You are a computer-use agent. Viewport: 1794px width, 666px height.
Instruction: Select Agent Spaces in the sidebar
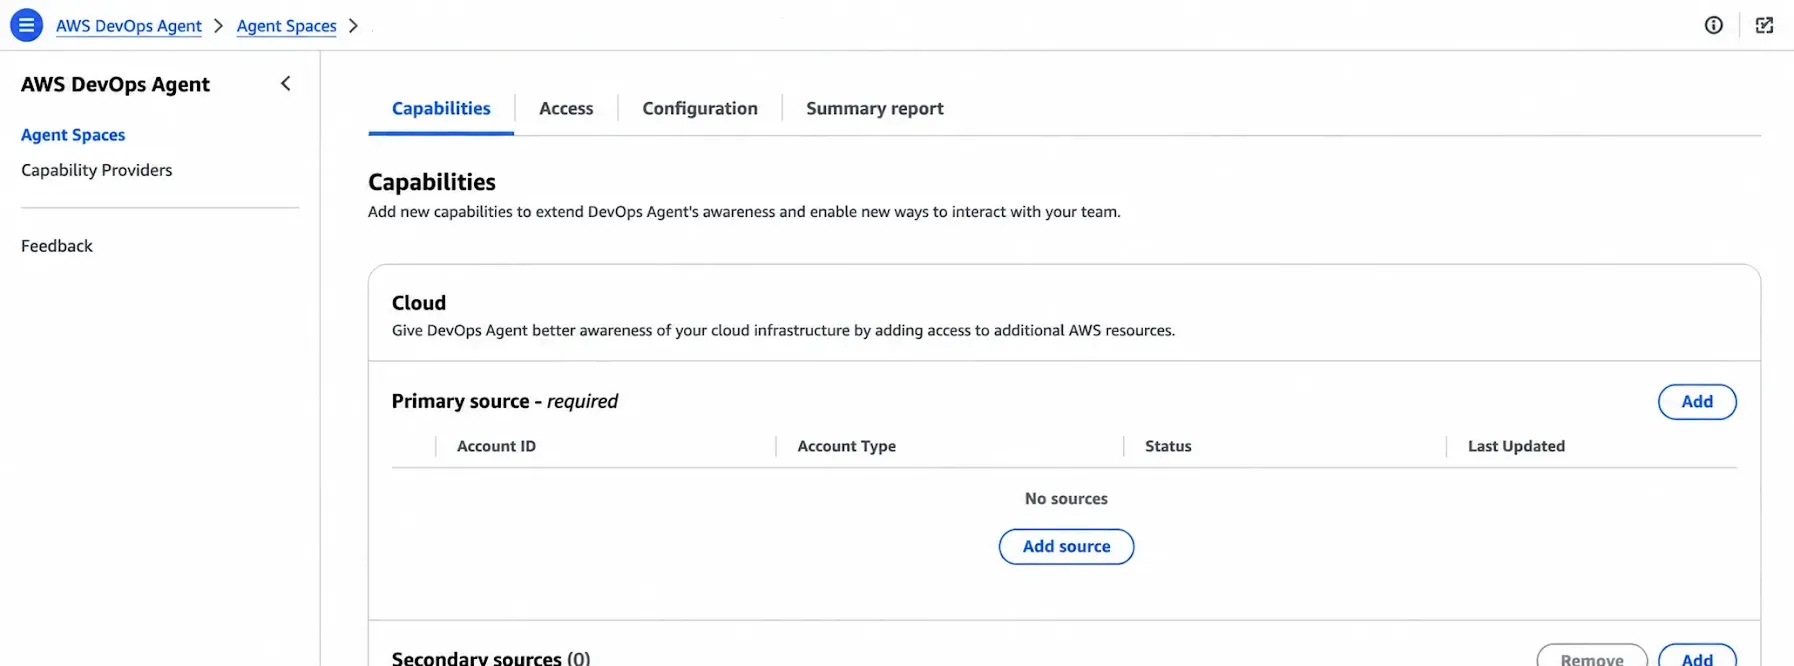click(73, 135)
